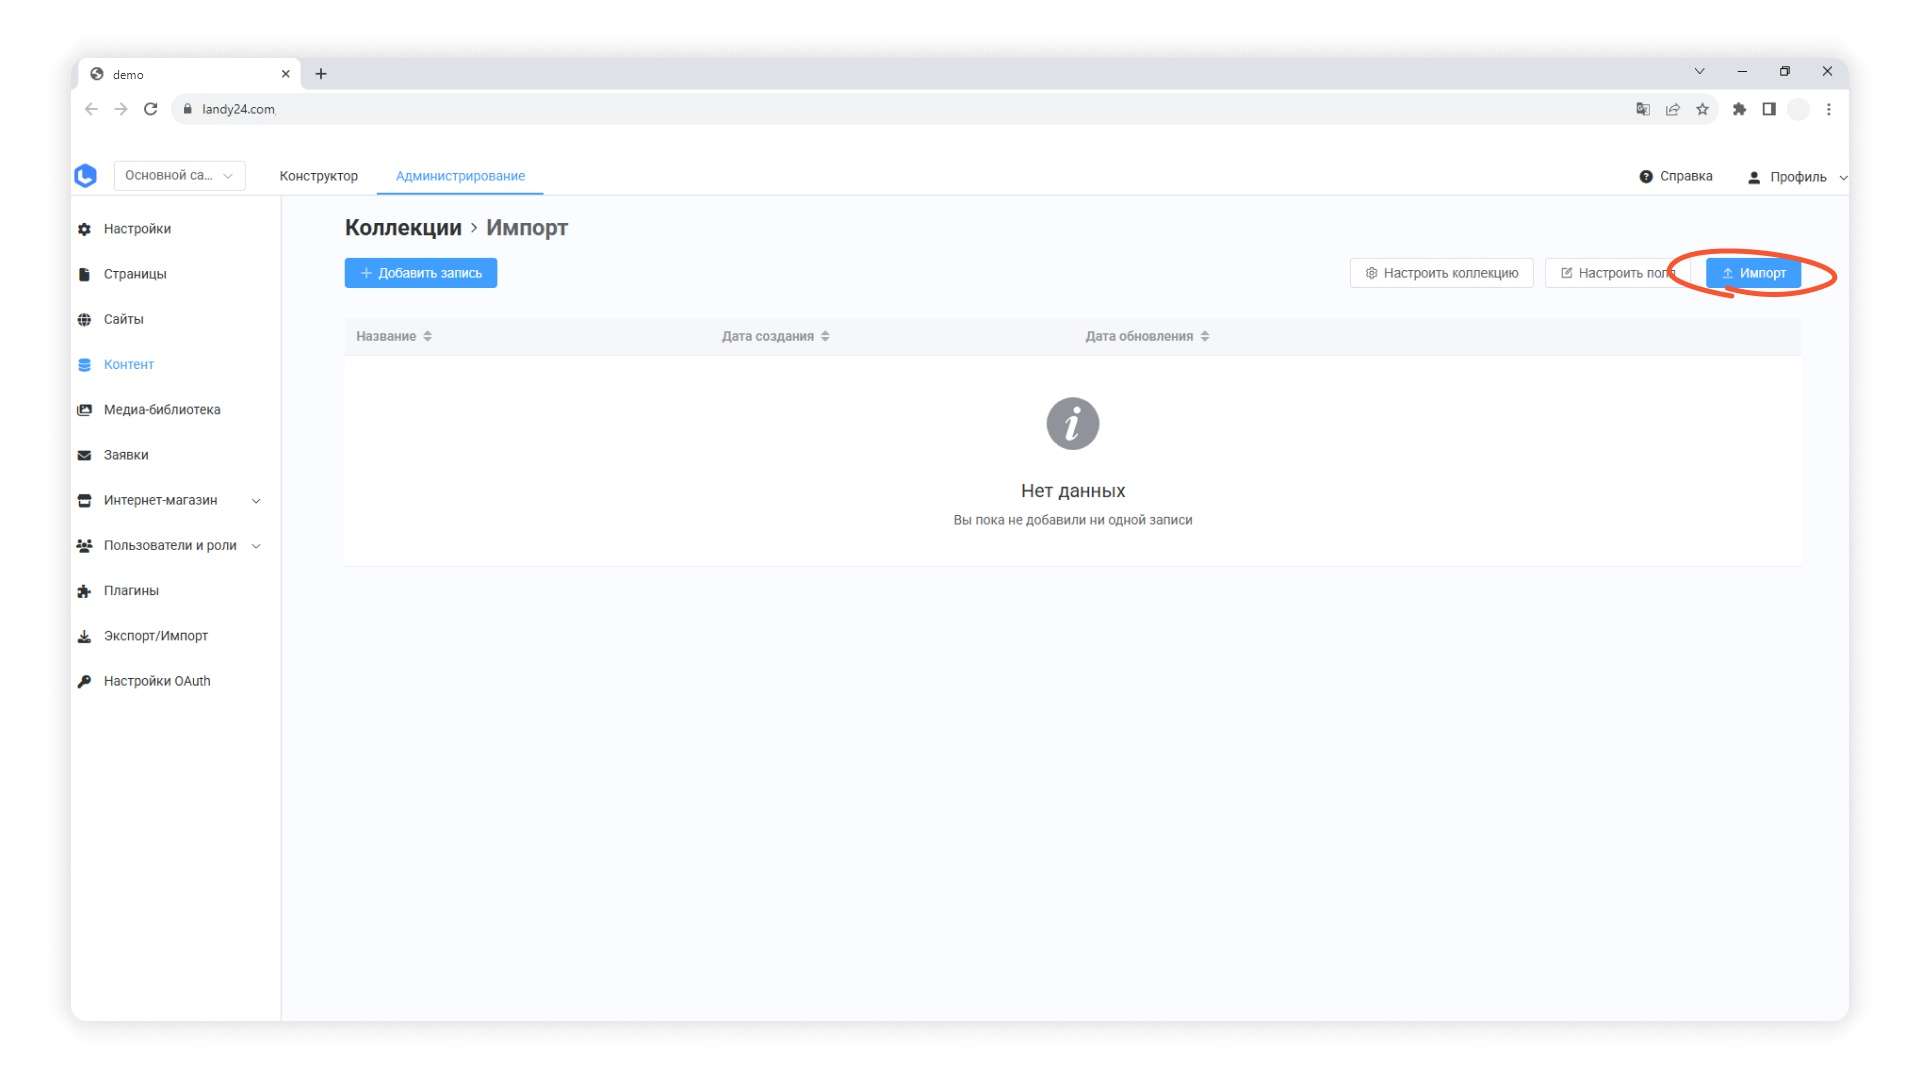The width and height of the screenshot is (1920, 1080).
Task: Open Настройки in the sidebar
Action: (137, 229)
